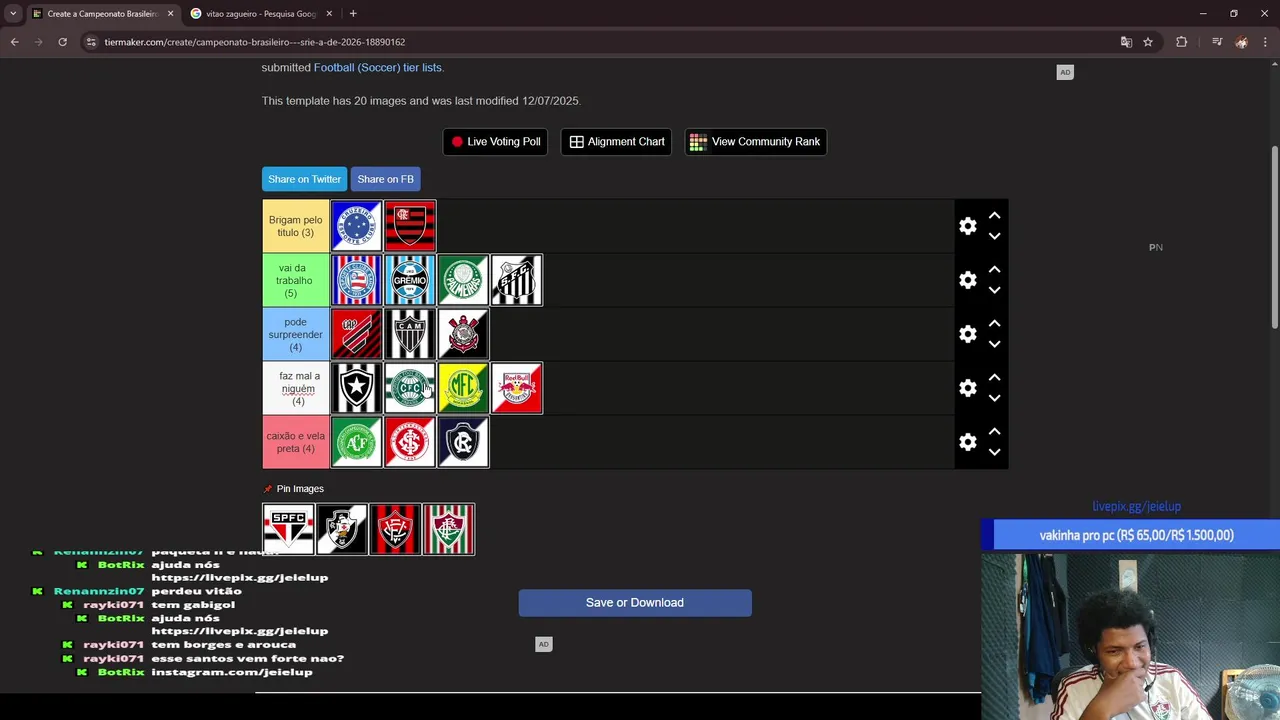Click the page vertical scrollbar

1275,237
